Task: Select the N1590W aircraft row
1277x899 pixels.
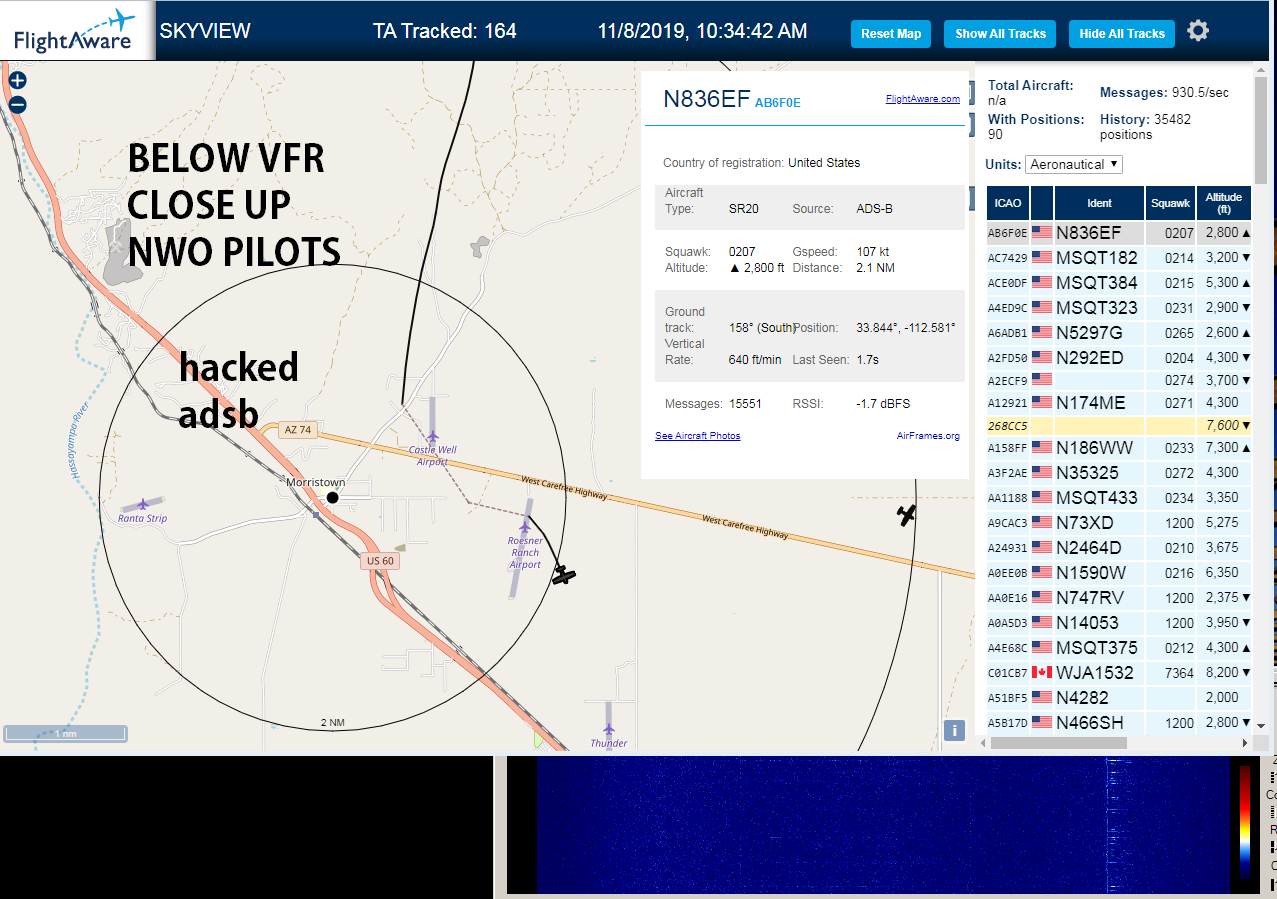Action: [x=1118, y=572]
